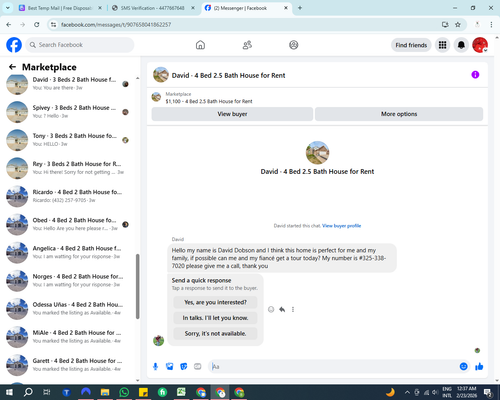Open the sticker picker icon
Viewport: 500px width, 400px height.
(x=184, y=367)
